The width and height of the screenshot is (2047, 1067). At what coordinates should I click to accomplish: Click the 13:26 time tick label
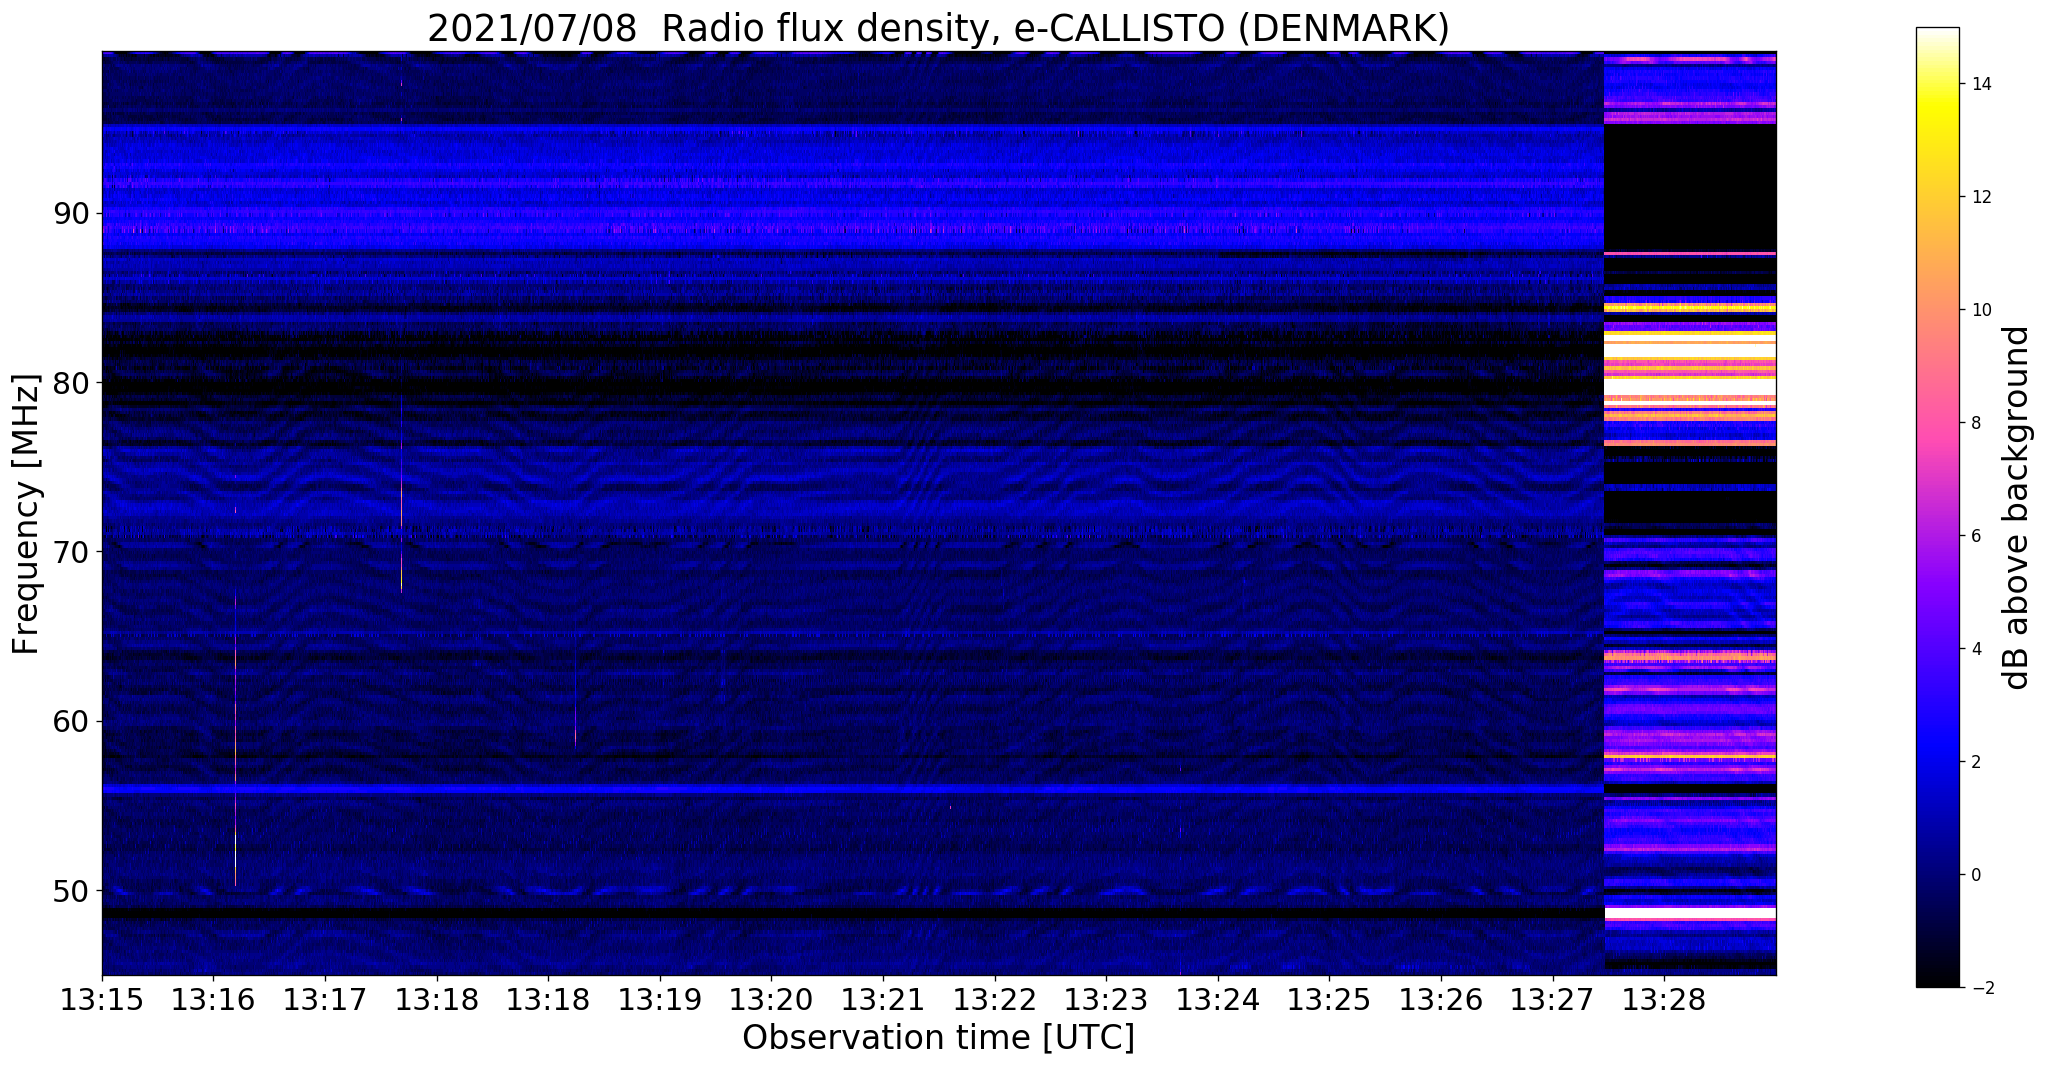pos(1441,999)
